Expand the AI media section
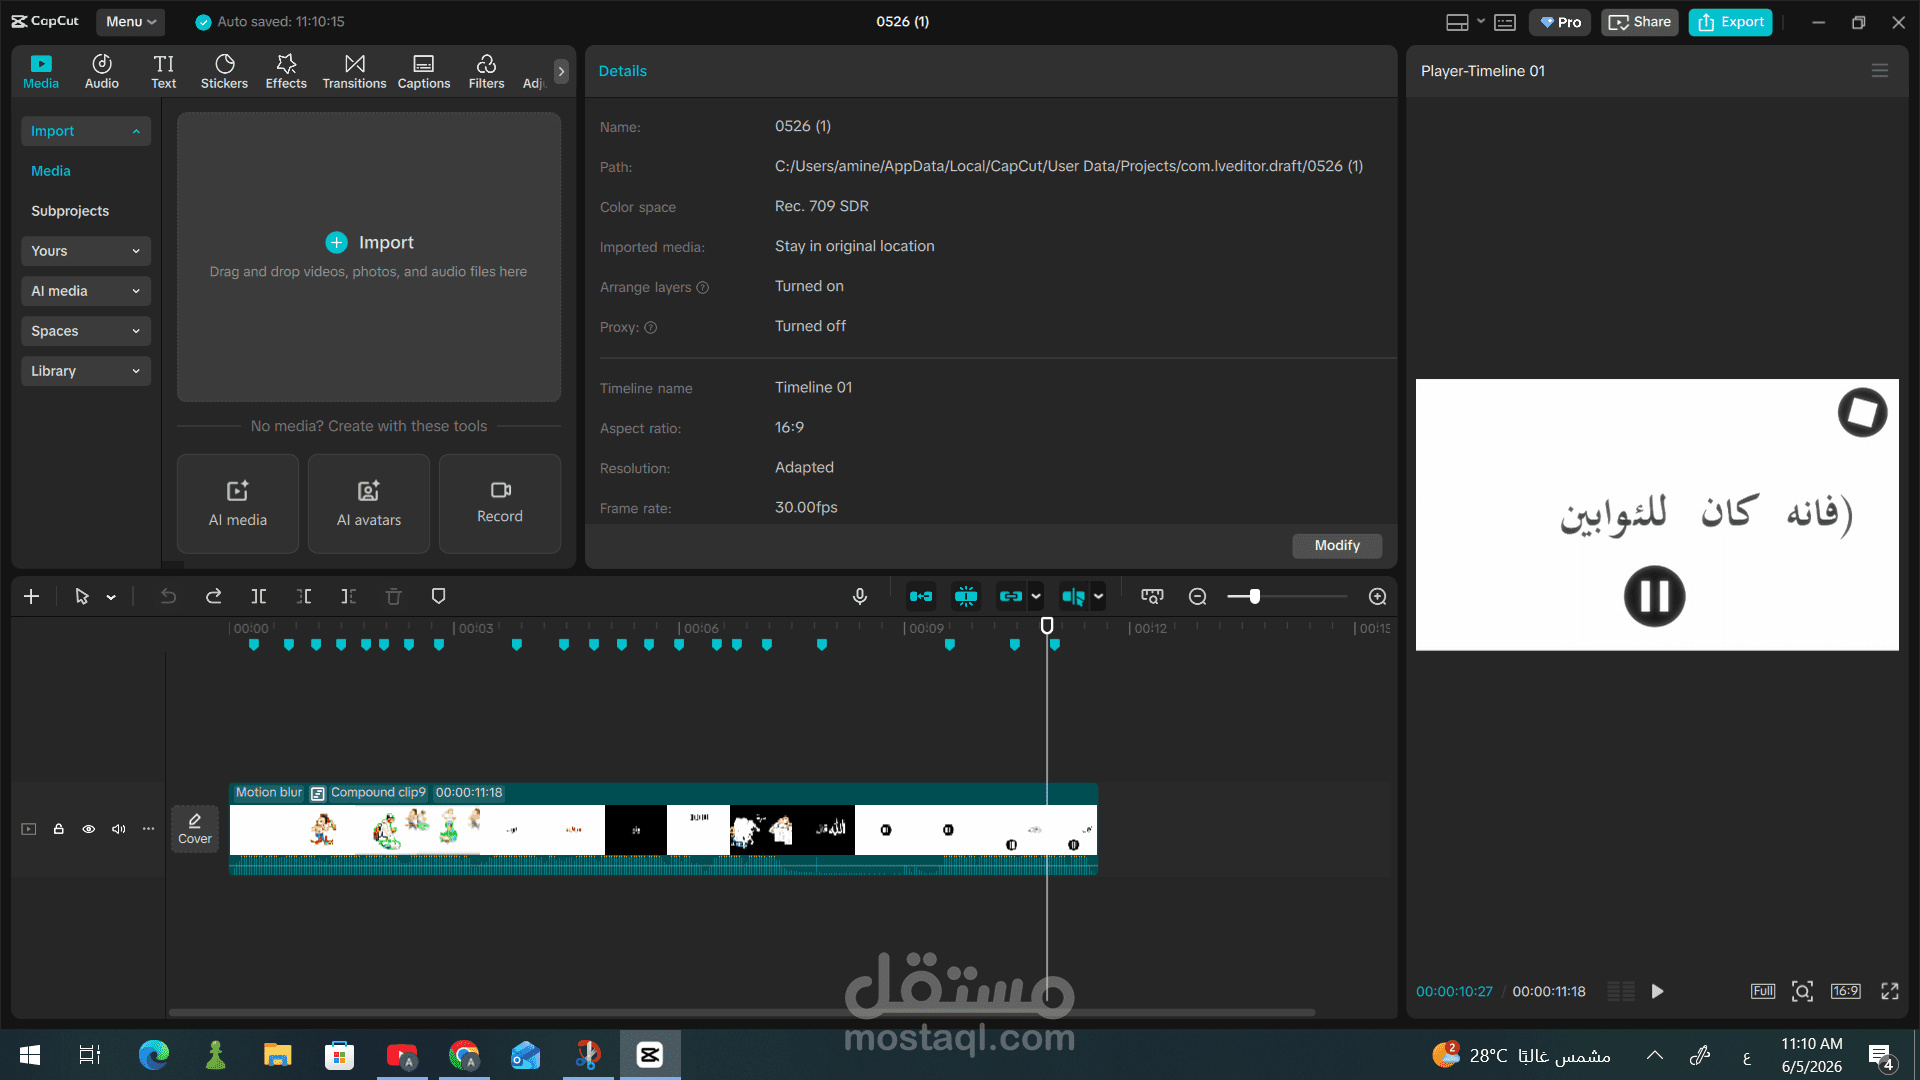 [86, 291]
